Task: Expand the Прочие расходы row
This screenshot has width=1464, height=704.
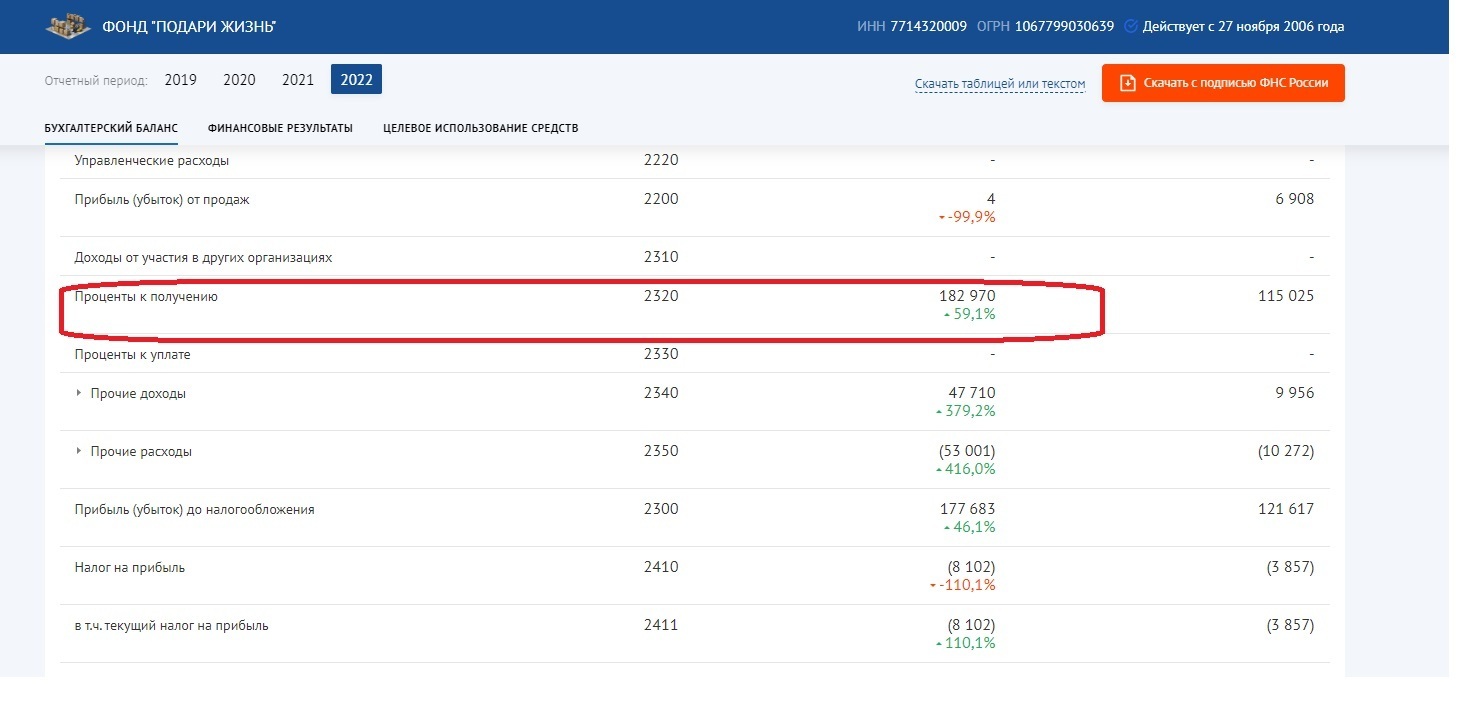Action: (x=79, y=451)
